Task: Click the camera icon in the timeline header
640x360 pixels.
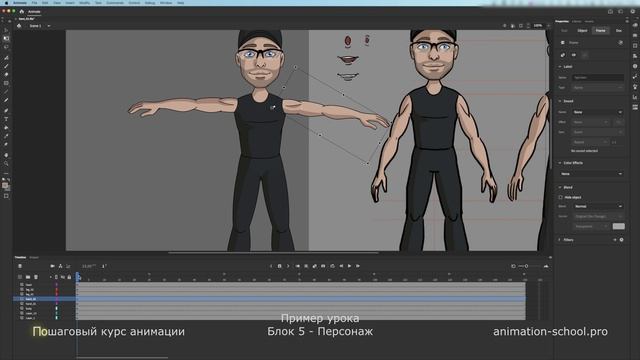Action: [x=52, y=266]
